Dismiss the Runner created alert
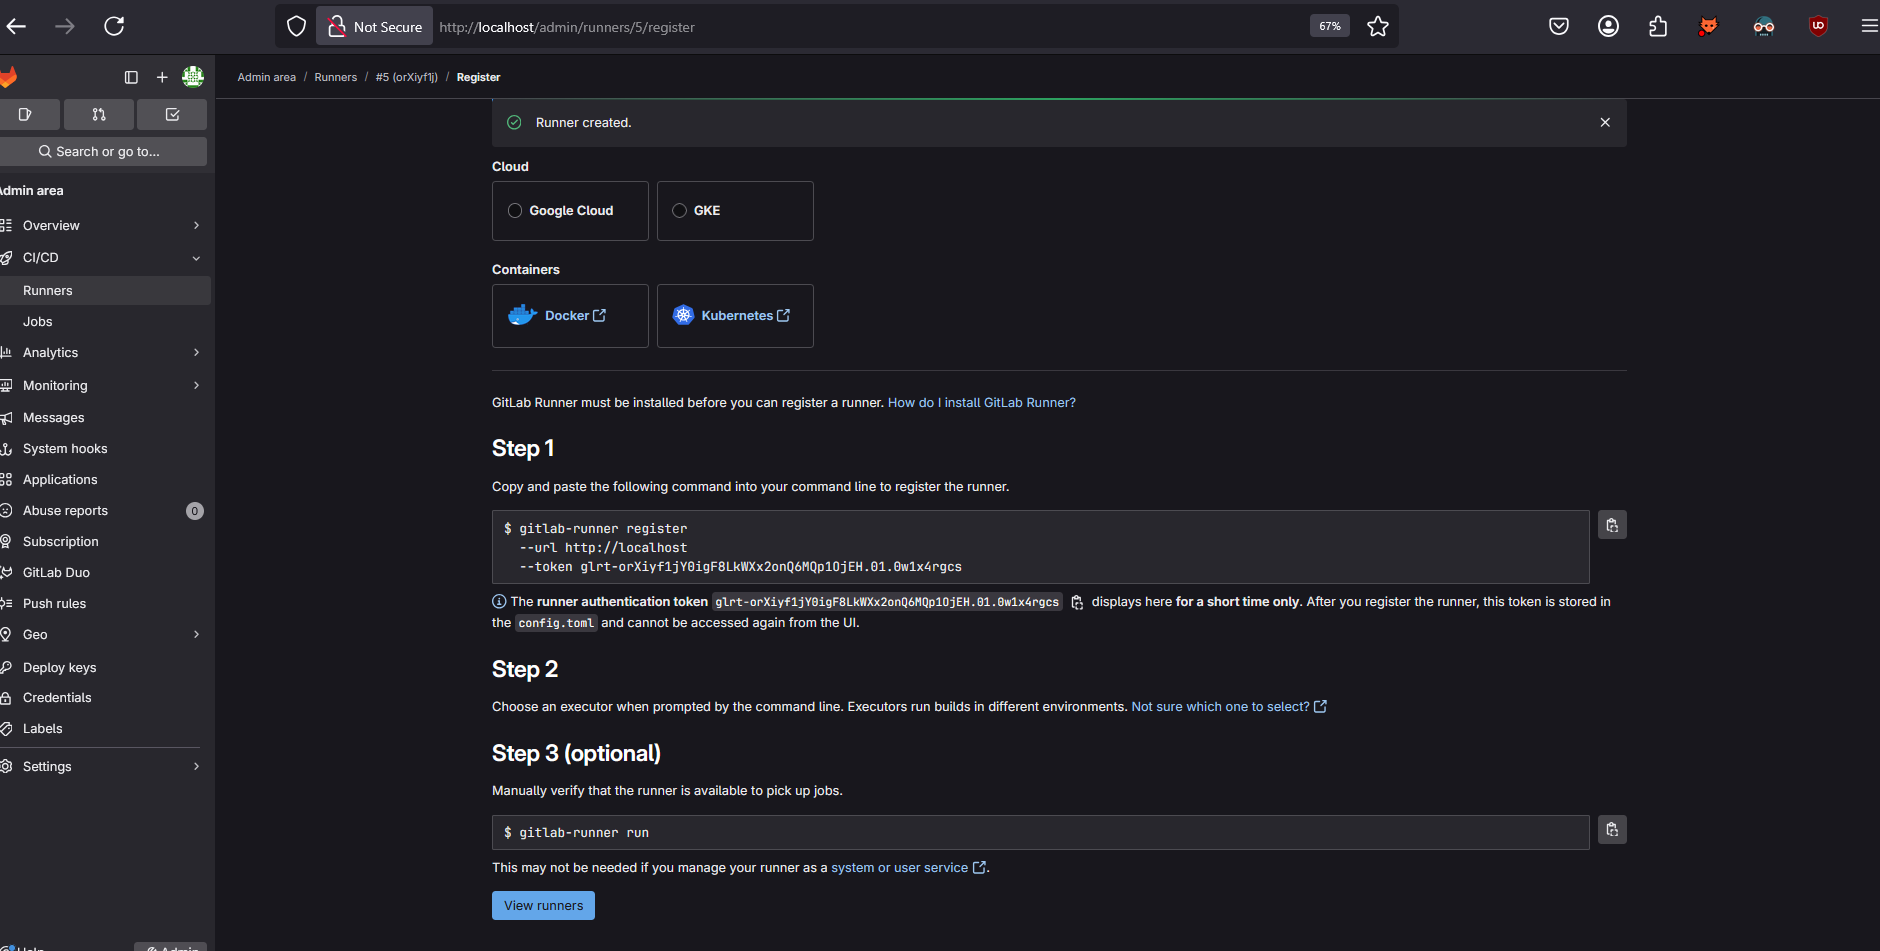Screen dimensions: 1880x951 1604,122
